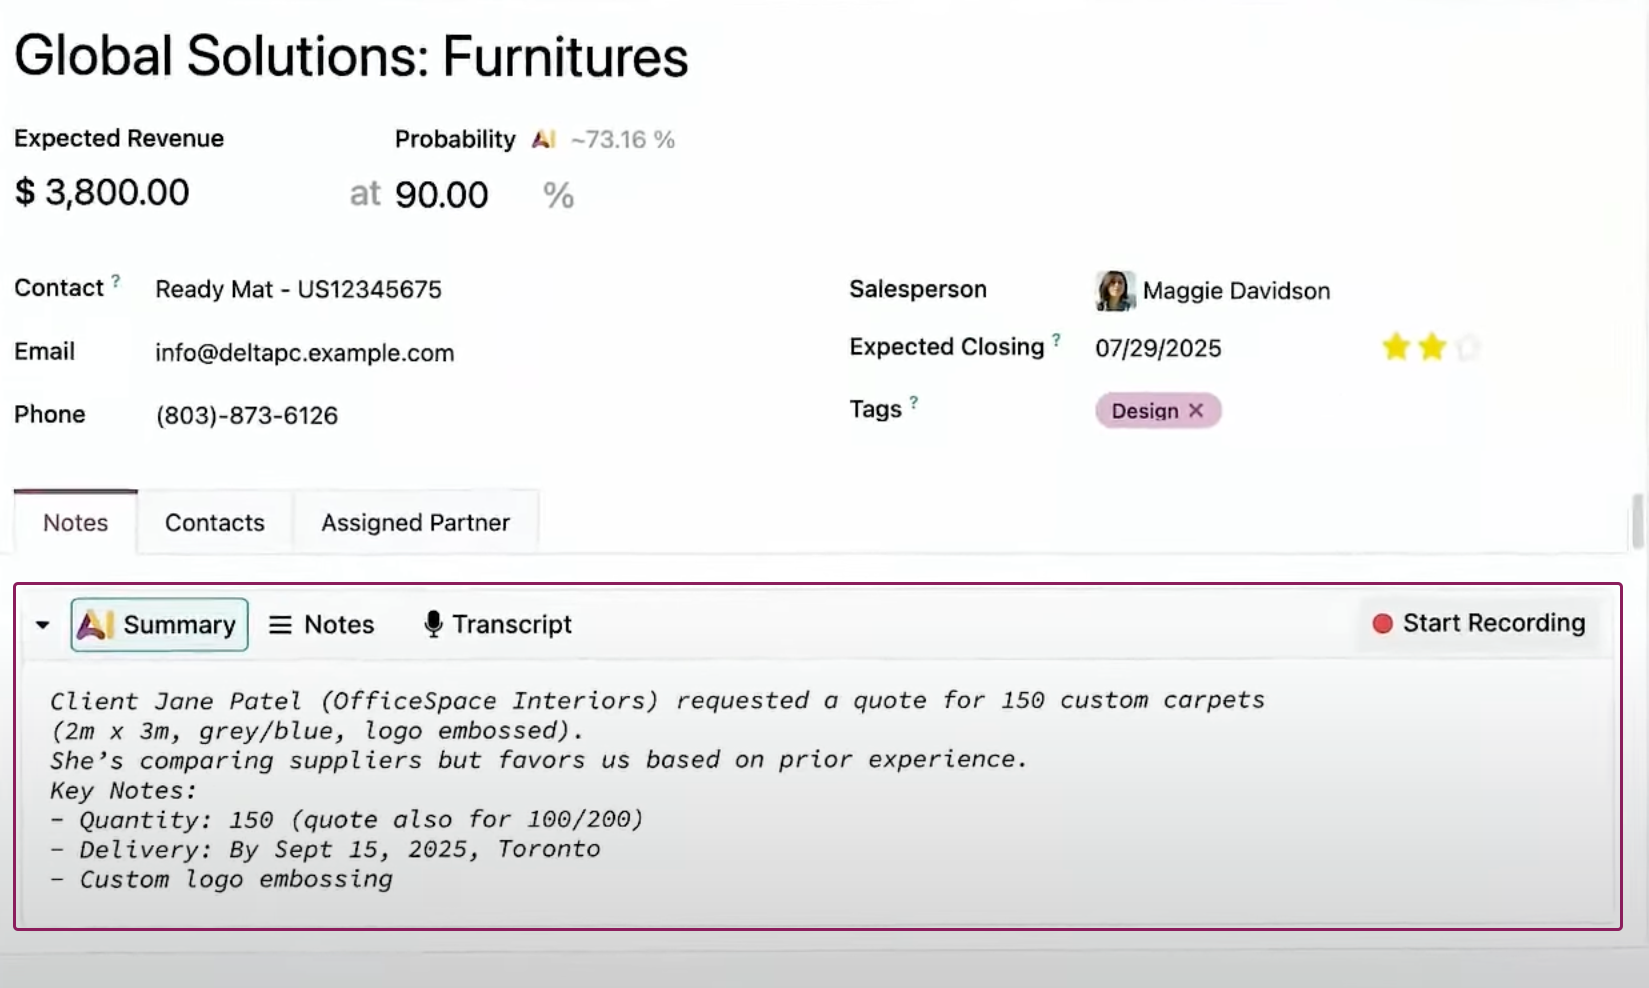The height and width of the screenshot is (988, 1649).
Task: Select the AI Summary button
Action: tap(159, 625)
